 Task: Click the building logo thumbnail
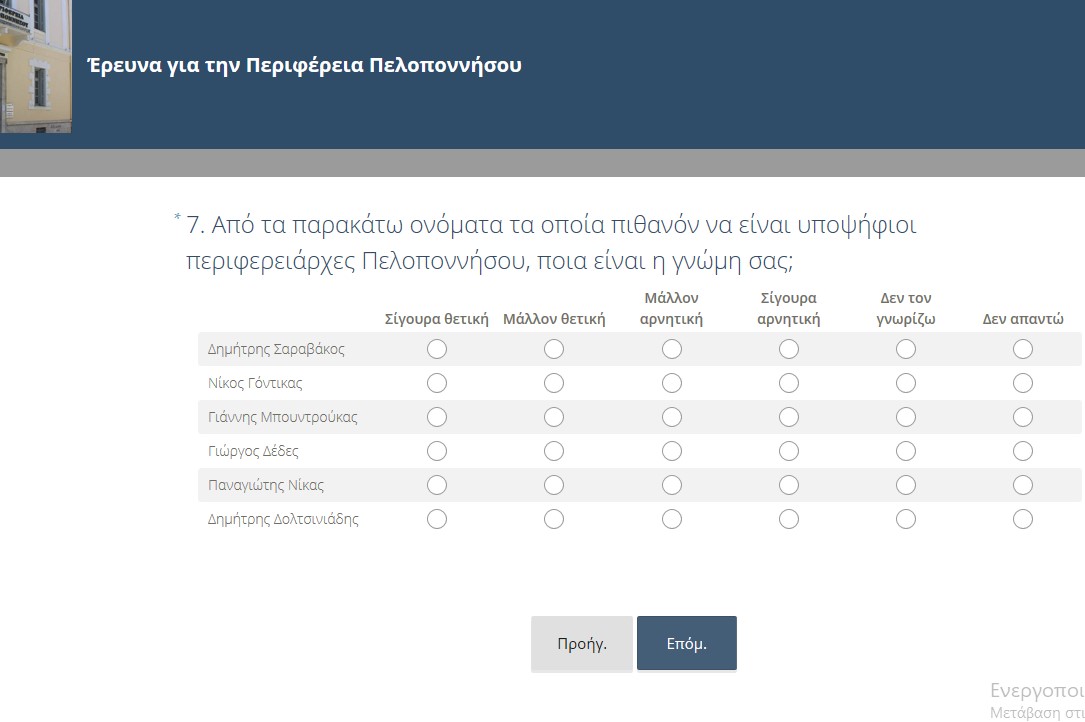[x=35, y=66]
